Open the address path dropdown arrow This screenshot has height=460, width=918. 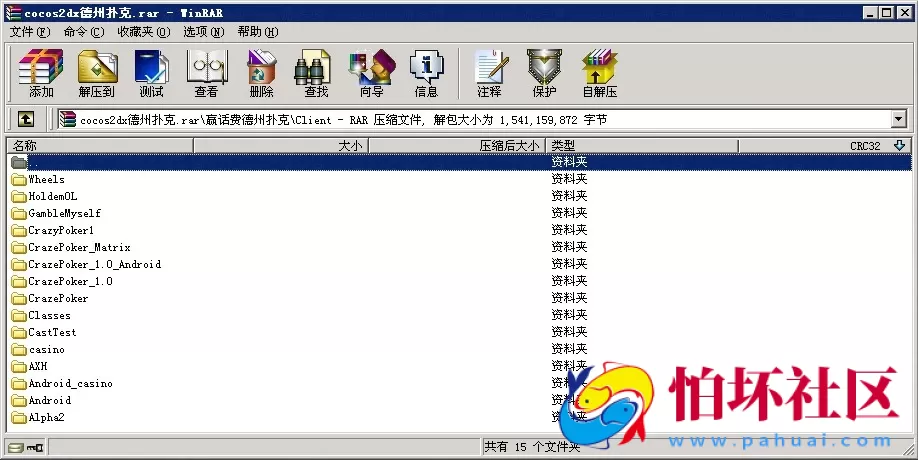899,119
